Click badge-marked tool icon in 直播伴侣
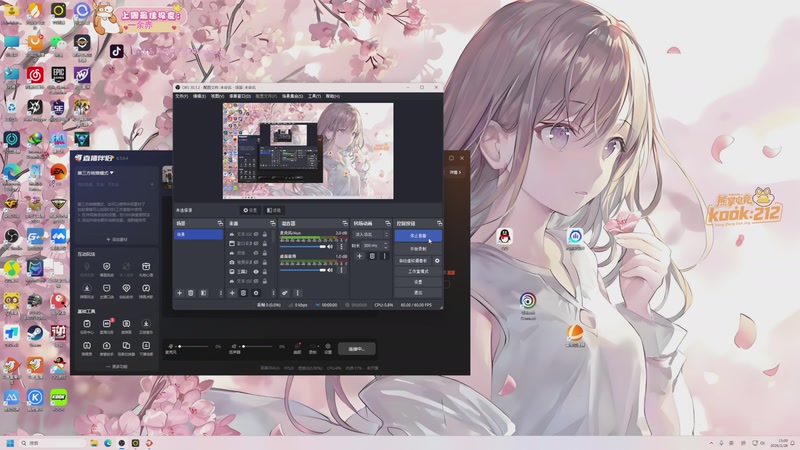The height and width of the screenshot is (450, 800). tap(107, 324)
